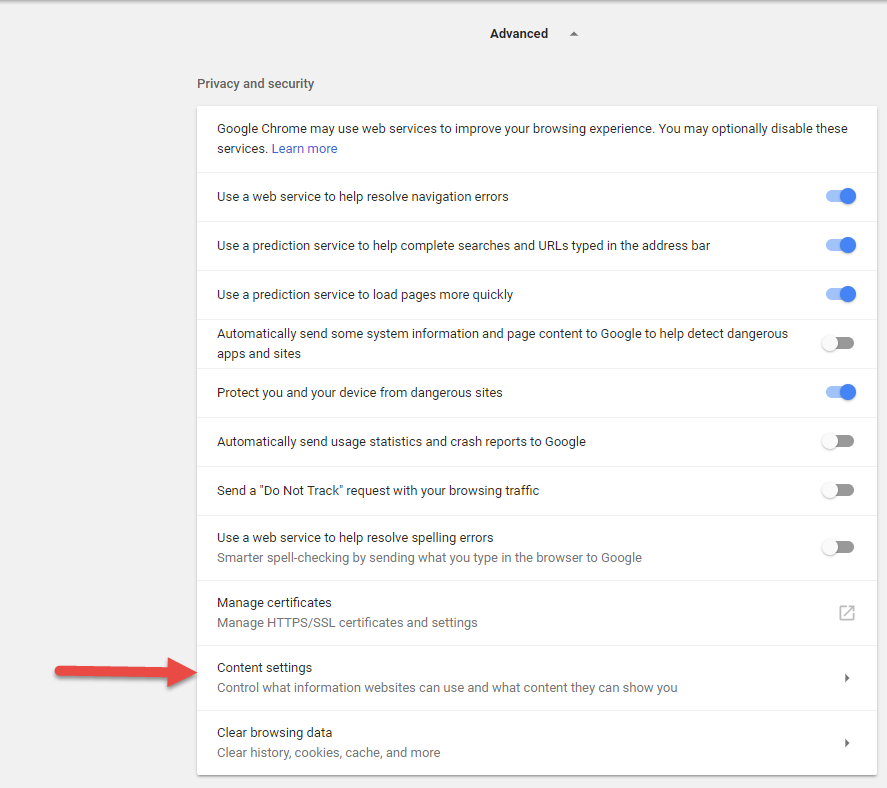This screenshot has height=788, width=887.
Task: Click the Advanced heading label
Action: pos(519,34)
